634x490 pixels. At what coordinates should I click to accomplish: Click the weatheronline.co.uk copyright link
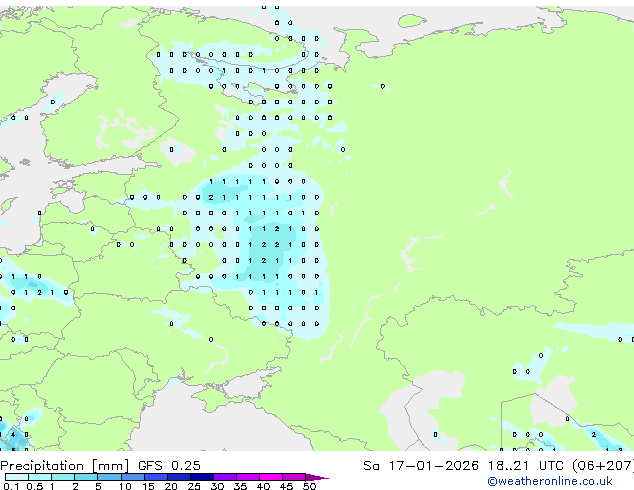pyautogui.click(x=550, y=481)
